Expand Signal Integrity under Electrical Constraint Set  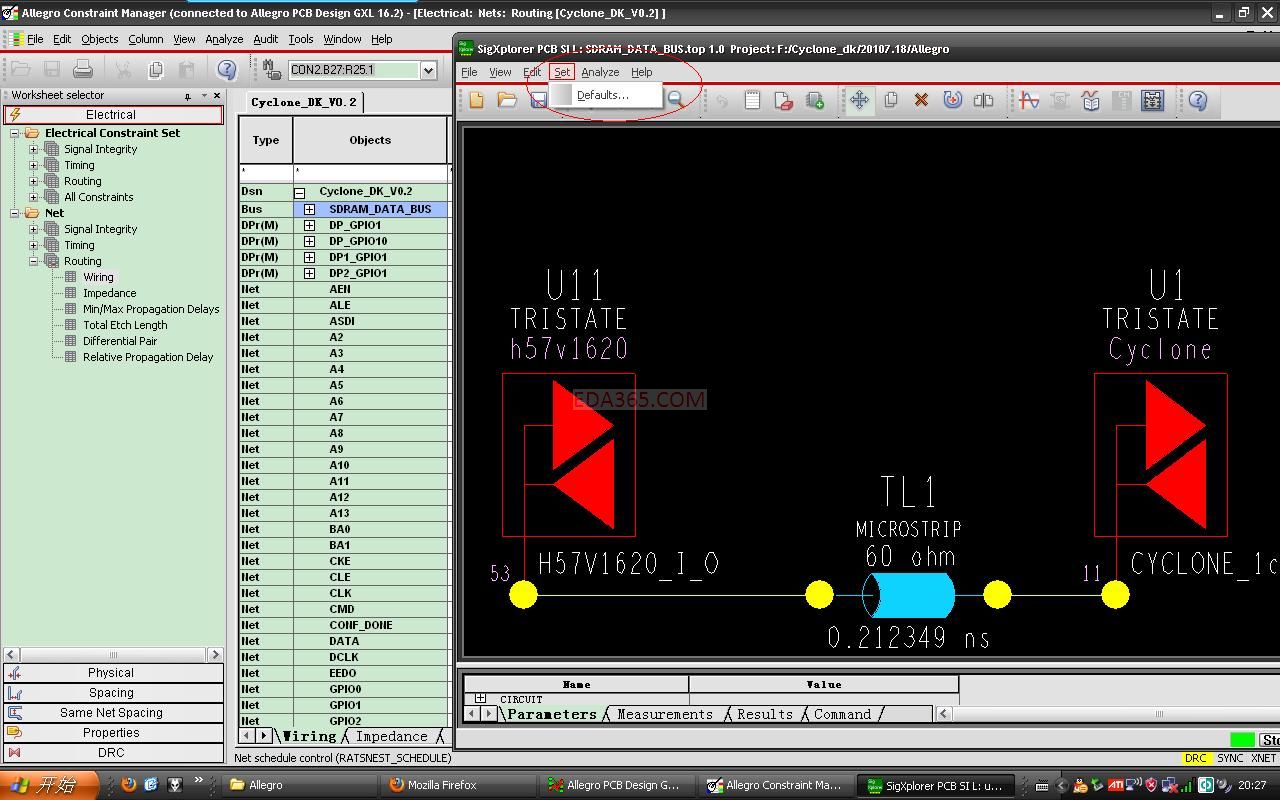(x=33, y=149)
